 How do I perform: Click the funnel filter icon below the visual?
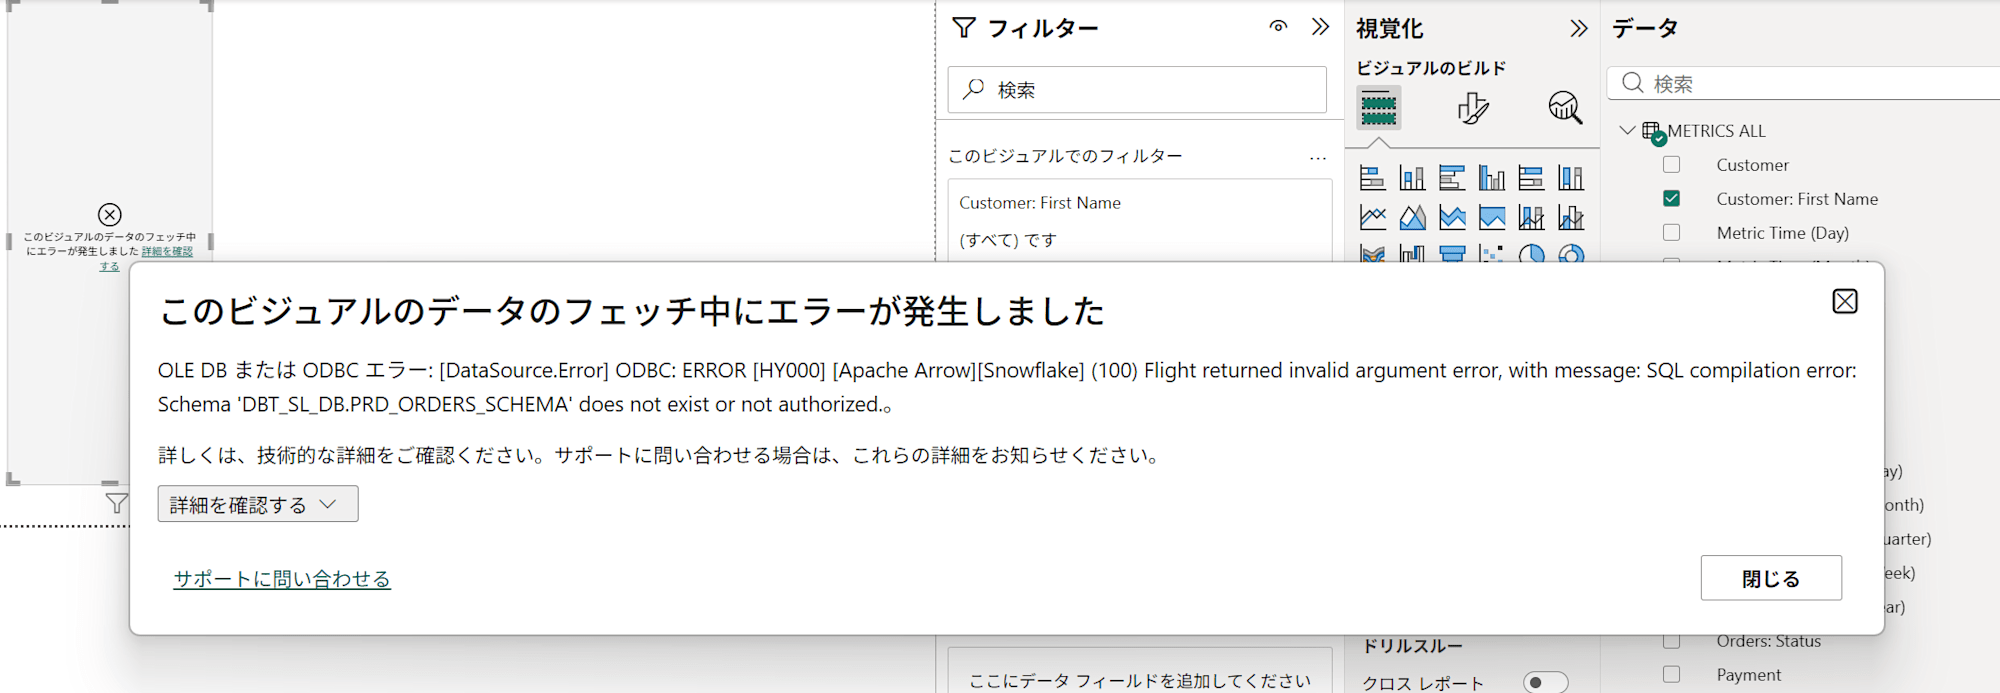point(117,503)
